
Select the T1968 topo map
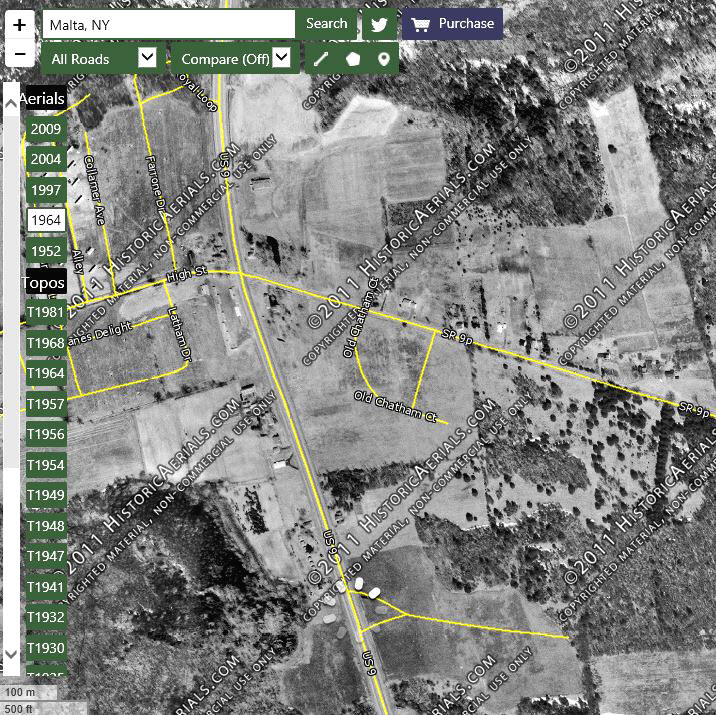click(x=46, y=343)
